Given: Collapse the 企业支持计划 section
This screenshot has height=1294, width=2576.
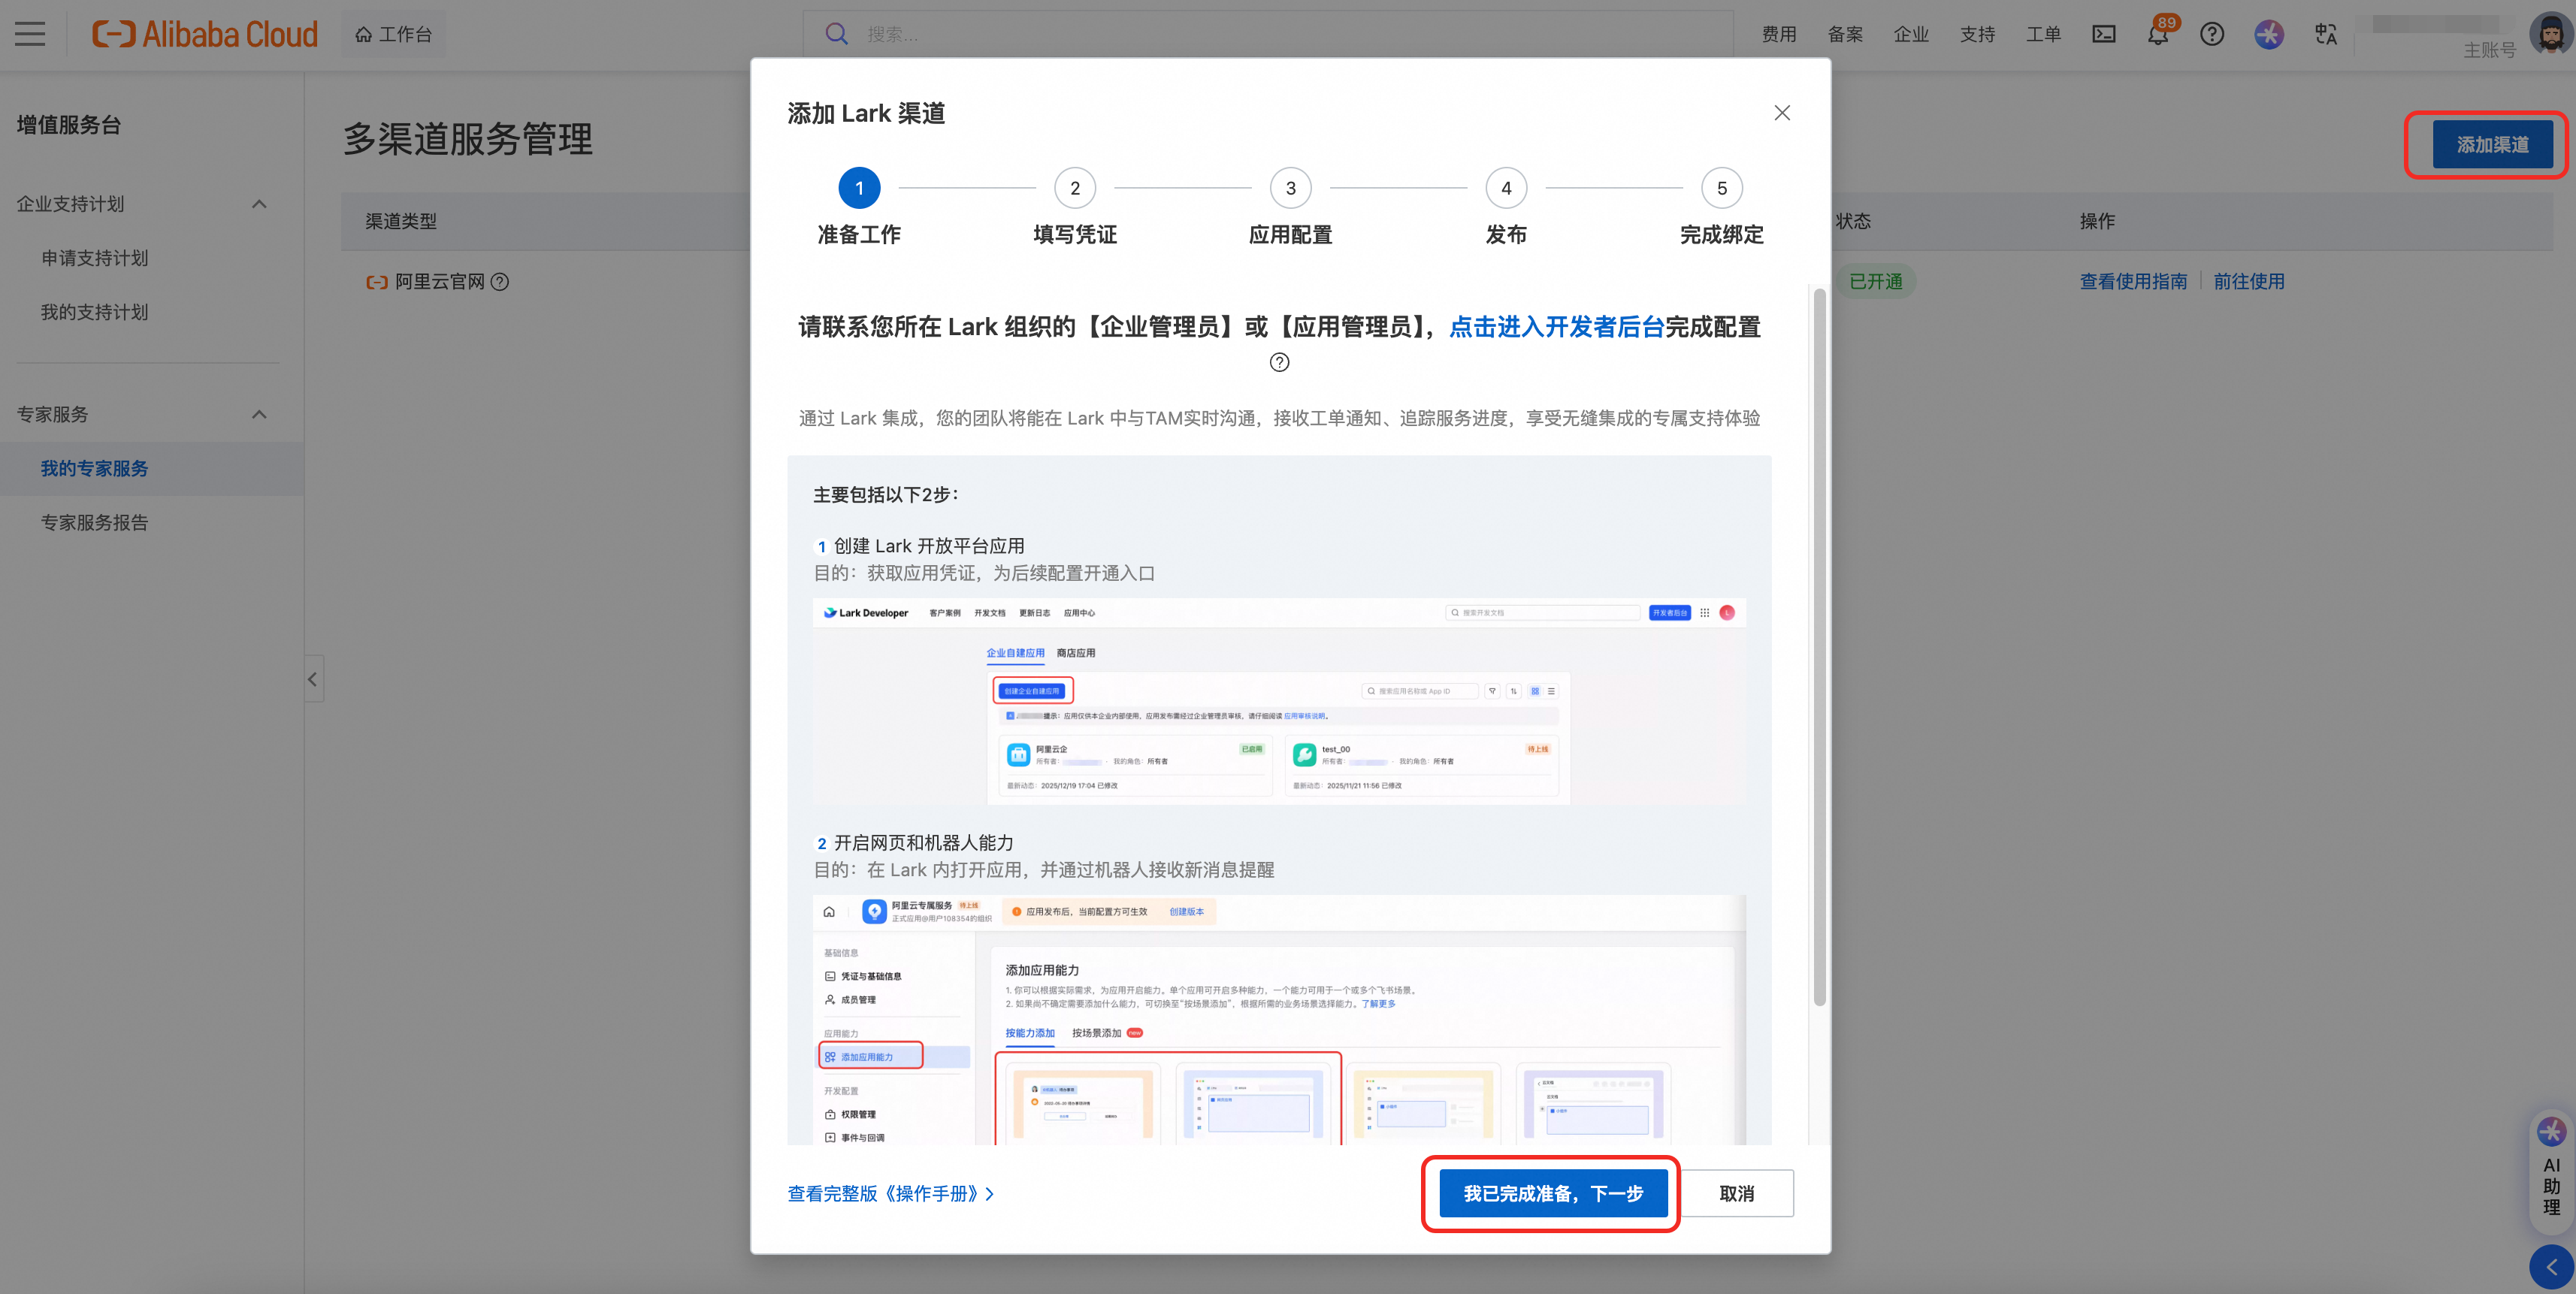Looking at the screenshot, I should coord(259,204).
